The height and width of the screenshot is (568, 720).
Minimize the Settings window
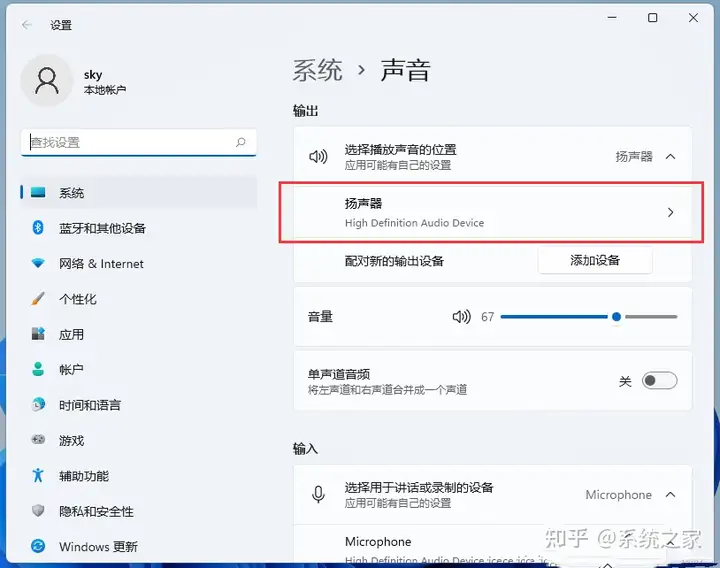[612, 17]
